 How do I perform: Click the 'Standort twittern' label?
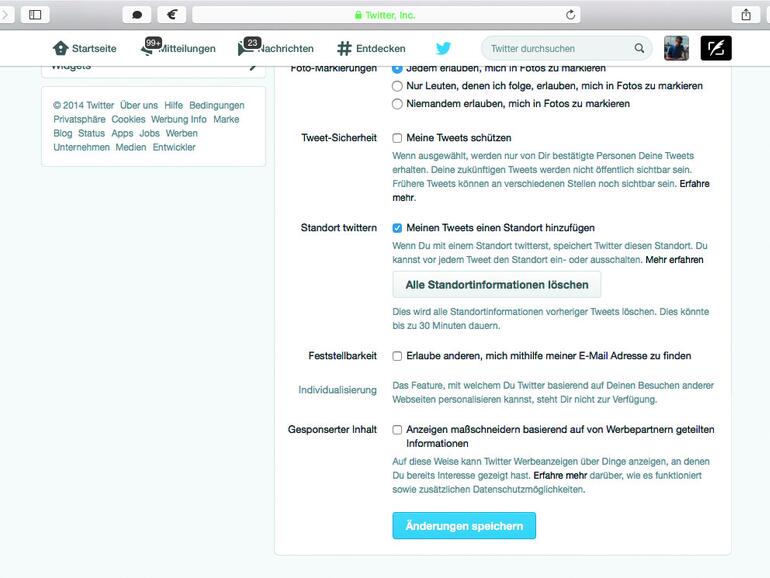tap(339, 228)
